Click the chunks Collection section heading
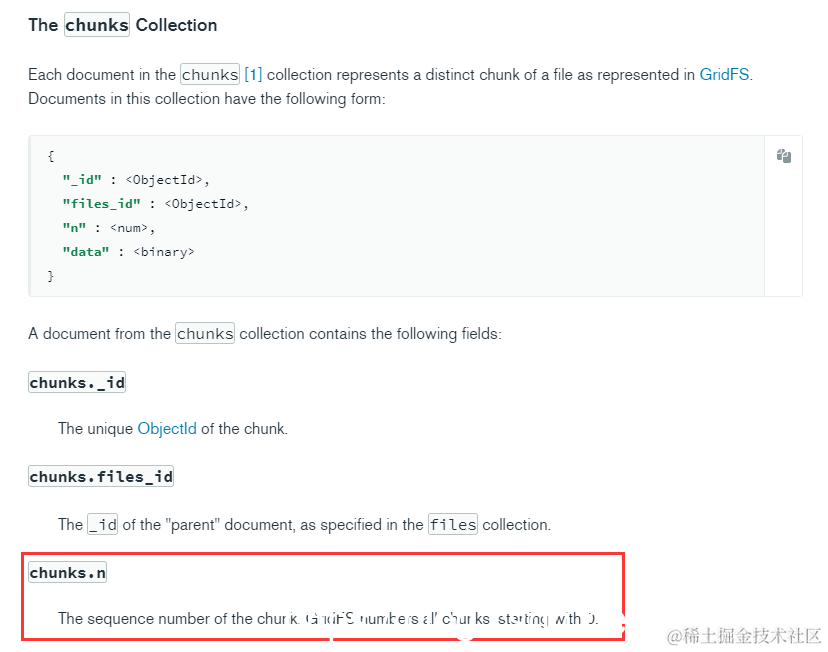828x652 pixels. click(123, 25)
